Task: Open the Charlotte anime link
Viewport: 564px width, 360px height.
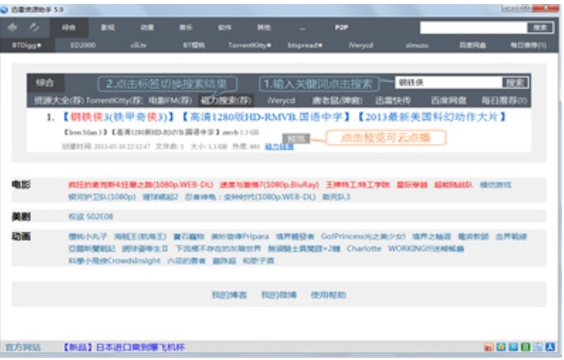Action: tap(364, 249)
